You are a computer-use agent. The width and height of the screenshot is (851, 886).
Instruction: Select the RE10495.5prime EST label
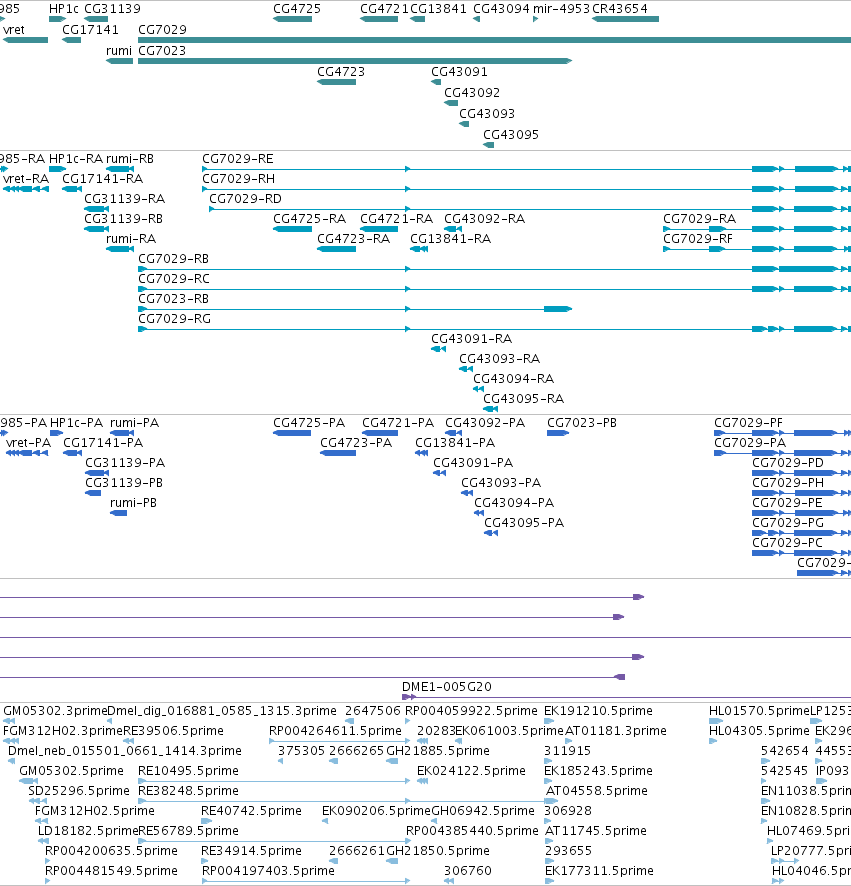[x=188, y=771]
